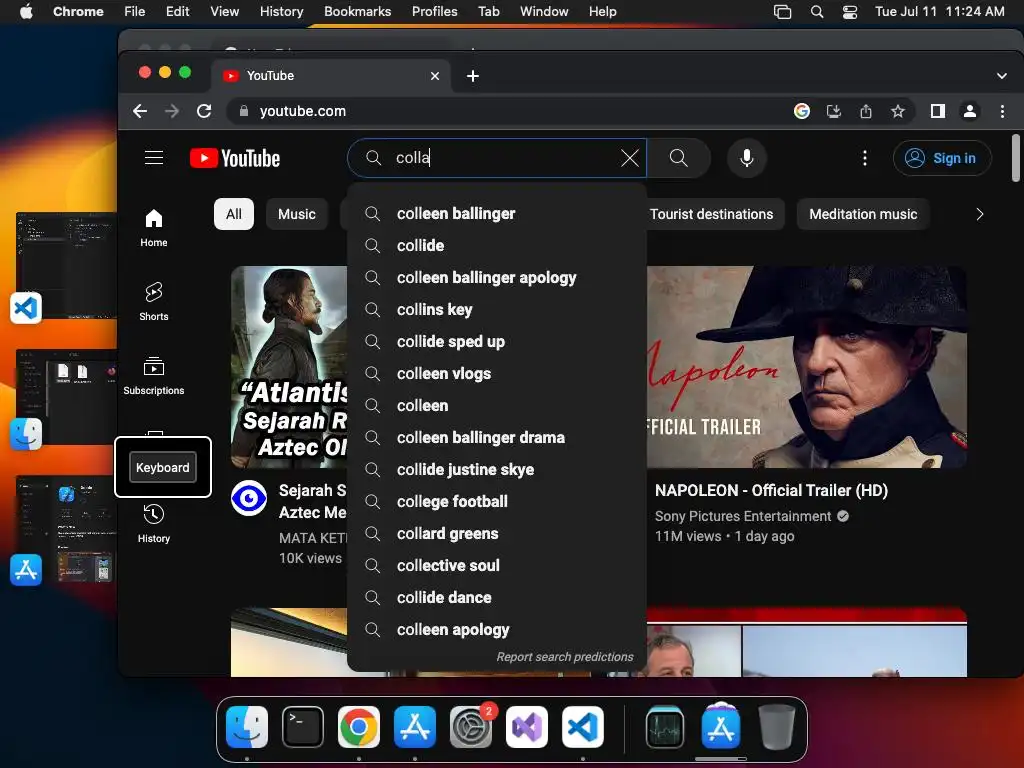
Task: Open the History menu in menu bar
Action: tap(281, 12)
